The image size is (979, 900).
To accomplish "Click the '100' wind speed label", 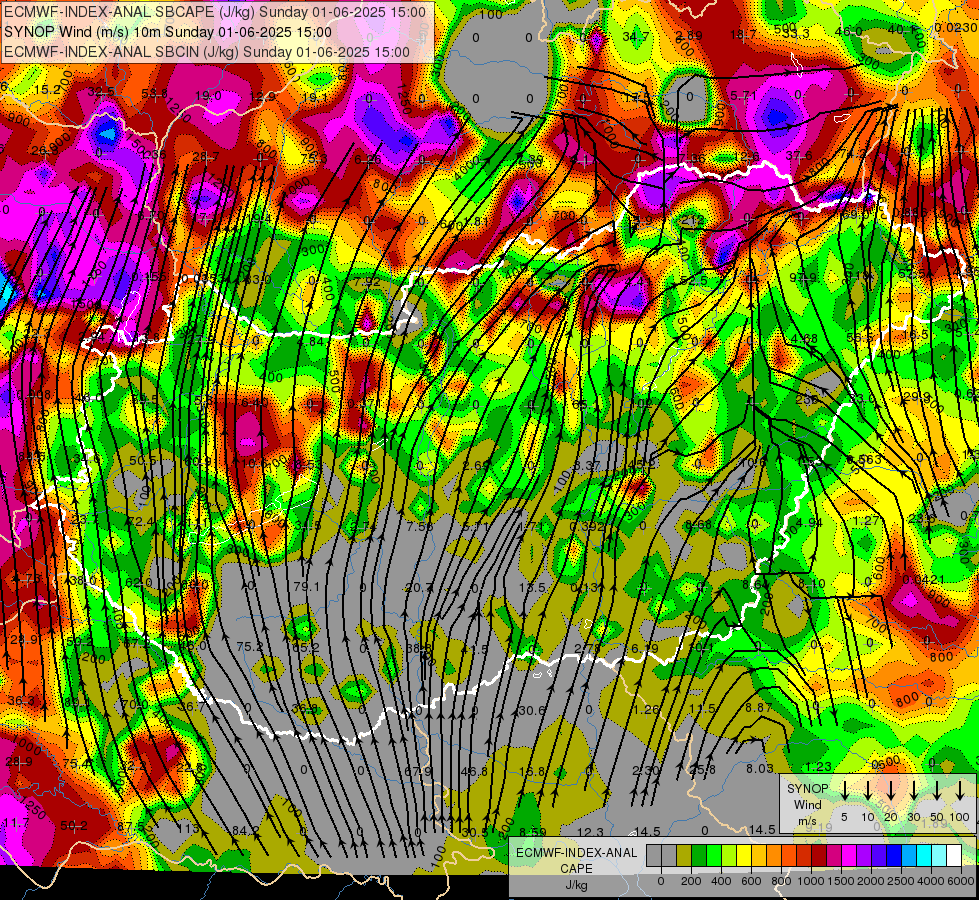I will tap(960, 817).
